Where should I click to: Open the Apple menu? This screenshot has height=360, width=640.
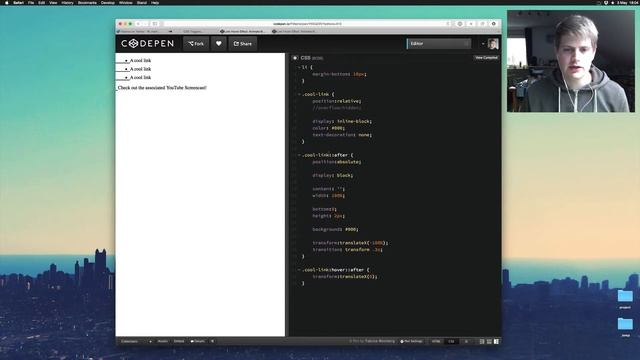7,2
